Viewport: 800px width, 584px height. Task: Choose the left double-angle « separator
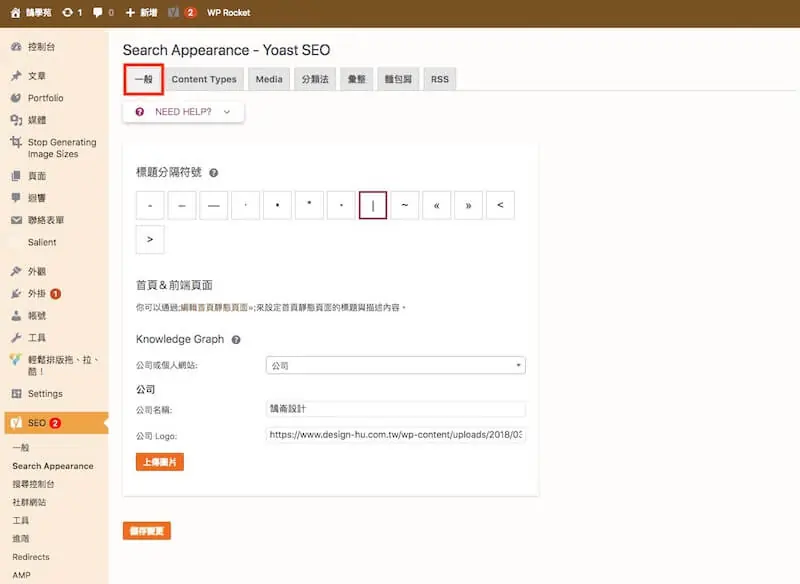[437, 206]
